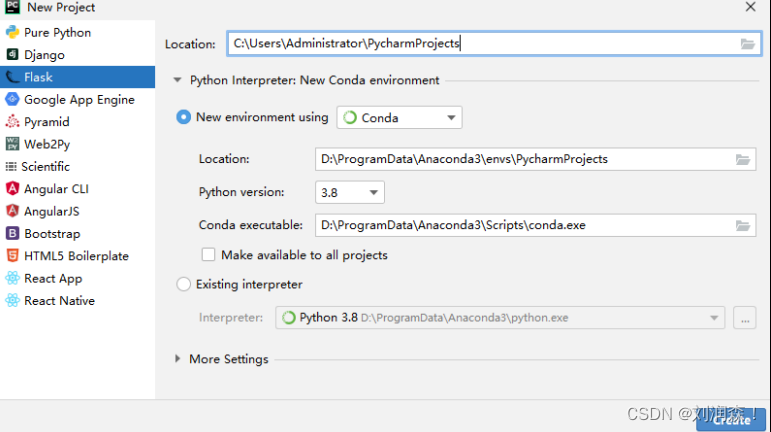Click the Web2Py label

coord(47,144)
